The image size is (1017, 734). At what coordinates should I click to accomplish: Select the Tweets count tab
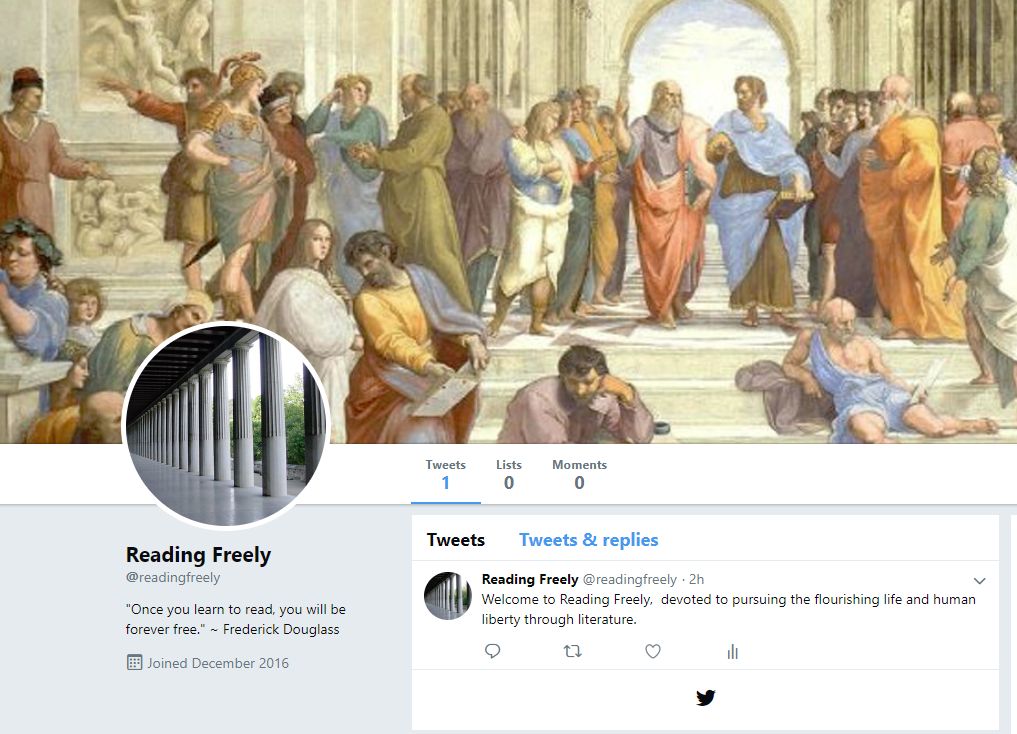(446, 474)
